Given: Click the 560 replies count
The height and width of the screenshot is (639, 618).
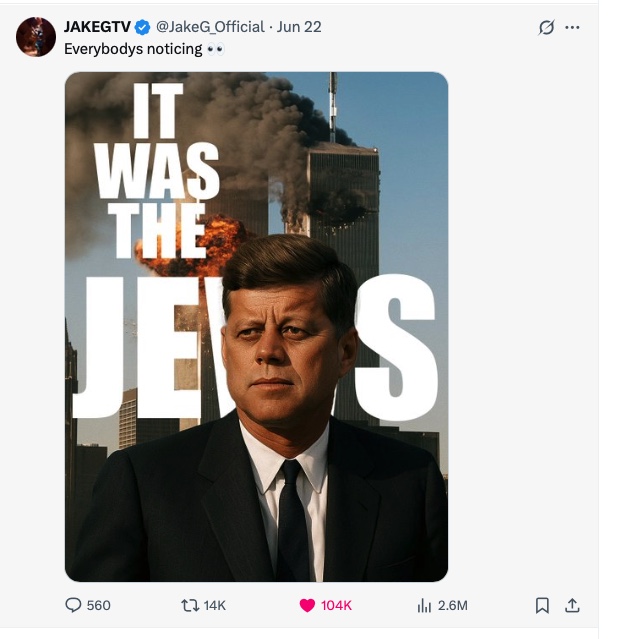Looking at the screenshot, I should pos(99,605).
